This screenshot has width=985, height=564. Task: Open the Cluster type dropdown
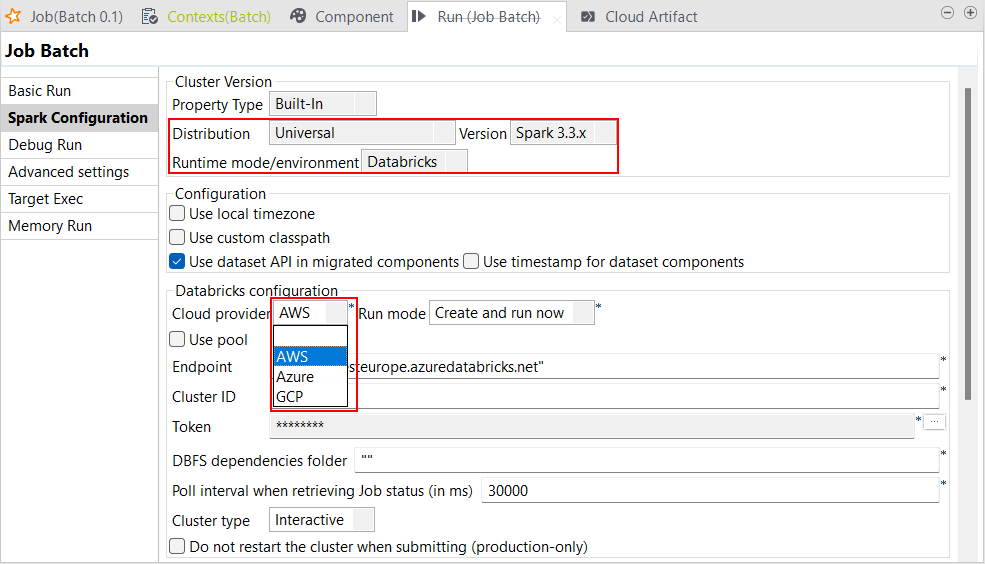[x=322, y=520]
